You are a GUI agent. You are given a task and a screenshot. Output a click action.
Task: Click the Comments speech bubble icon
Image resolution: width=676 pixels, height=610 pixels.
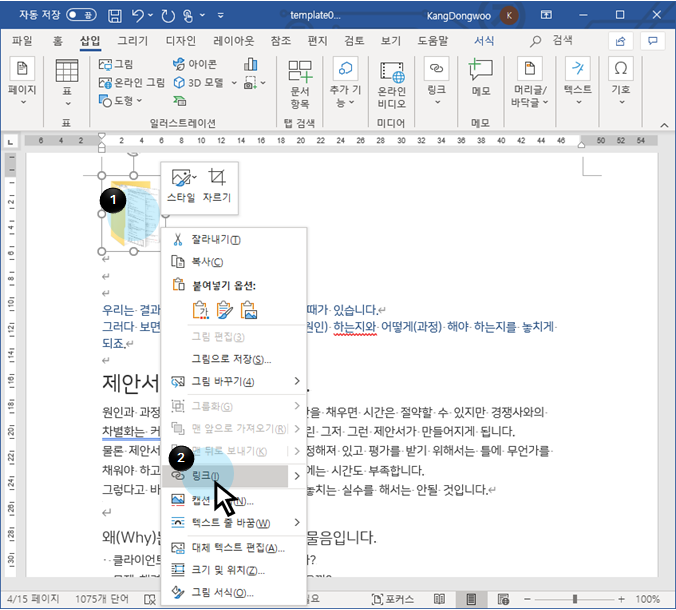click(653, 41)
